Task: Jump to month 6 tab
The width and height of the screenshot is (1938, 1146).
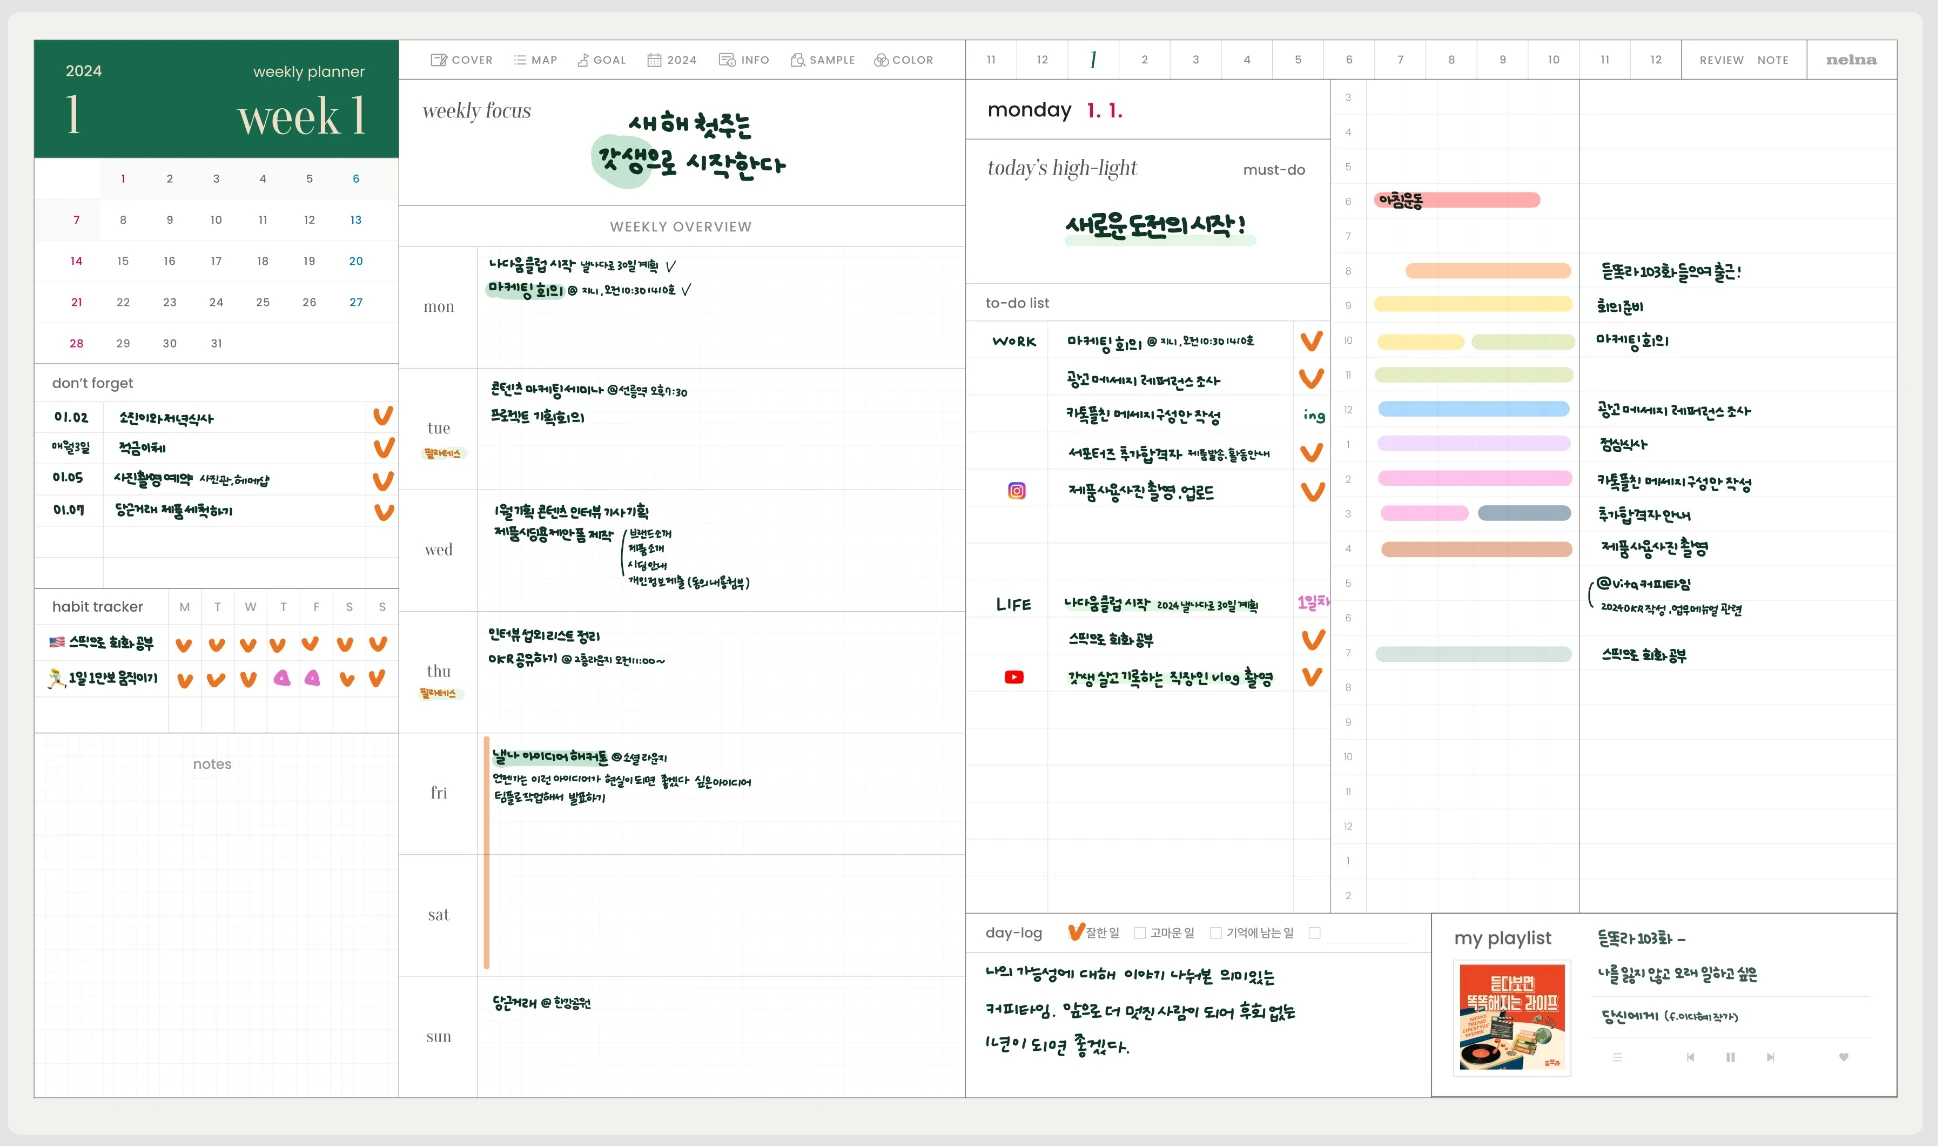Action: 1349,60
